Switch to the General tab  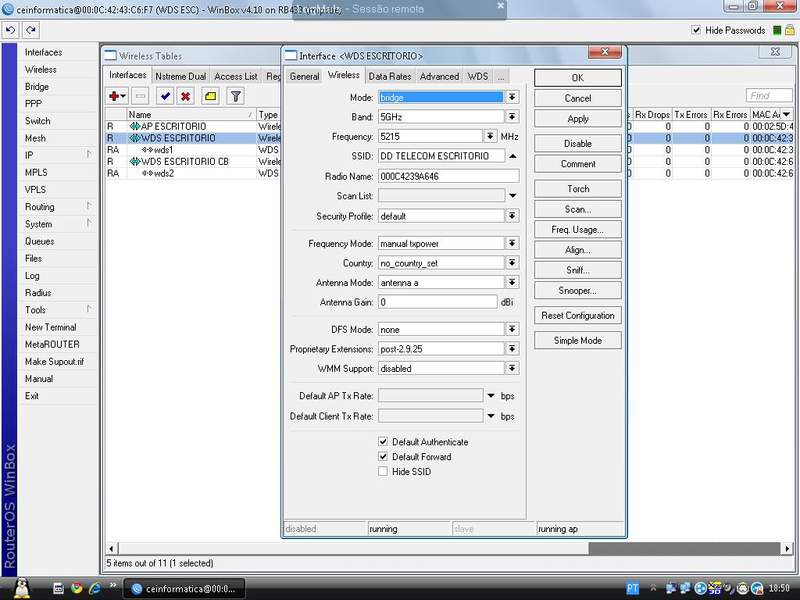(x=304, y=76)
